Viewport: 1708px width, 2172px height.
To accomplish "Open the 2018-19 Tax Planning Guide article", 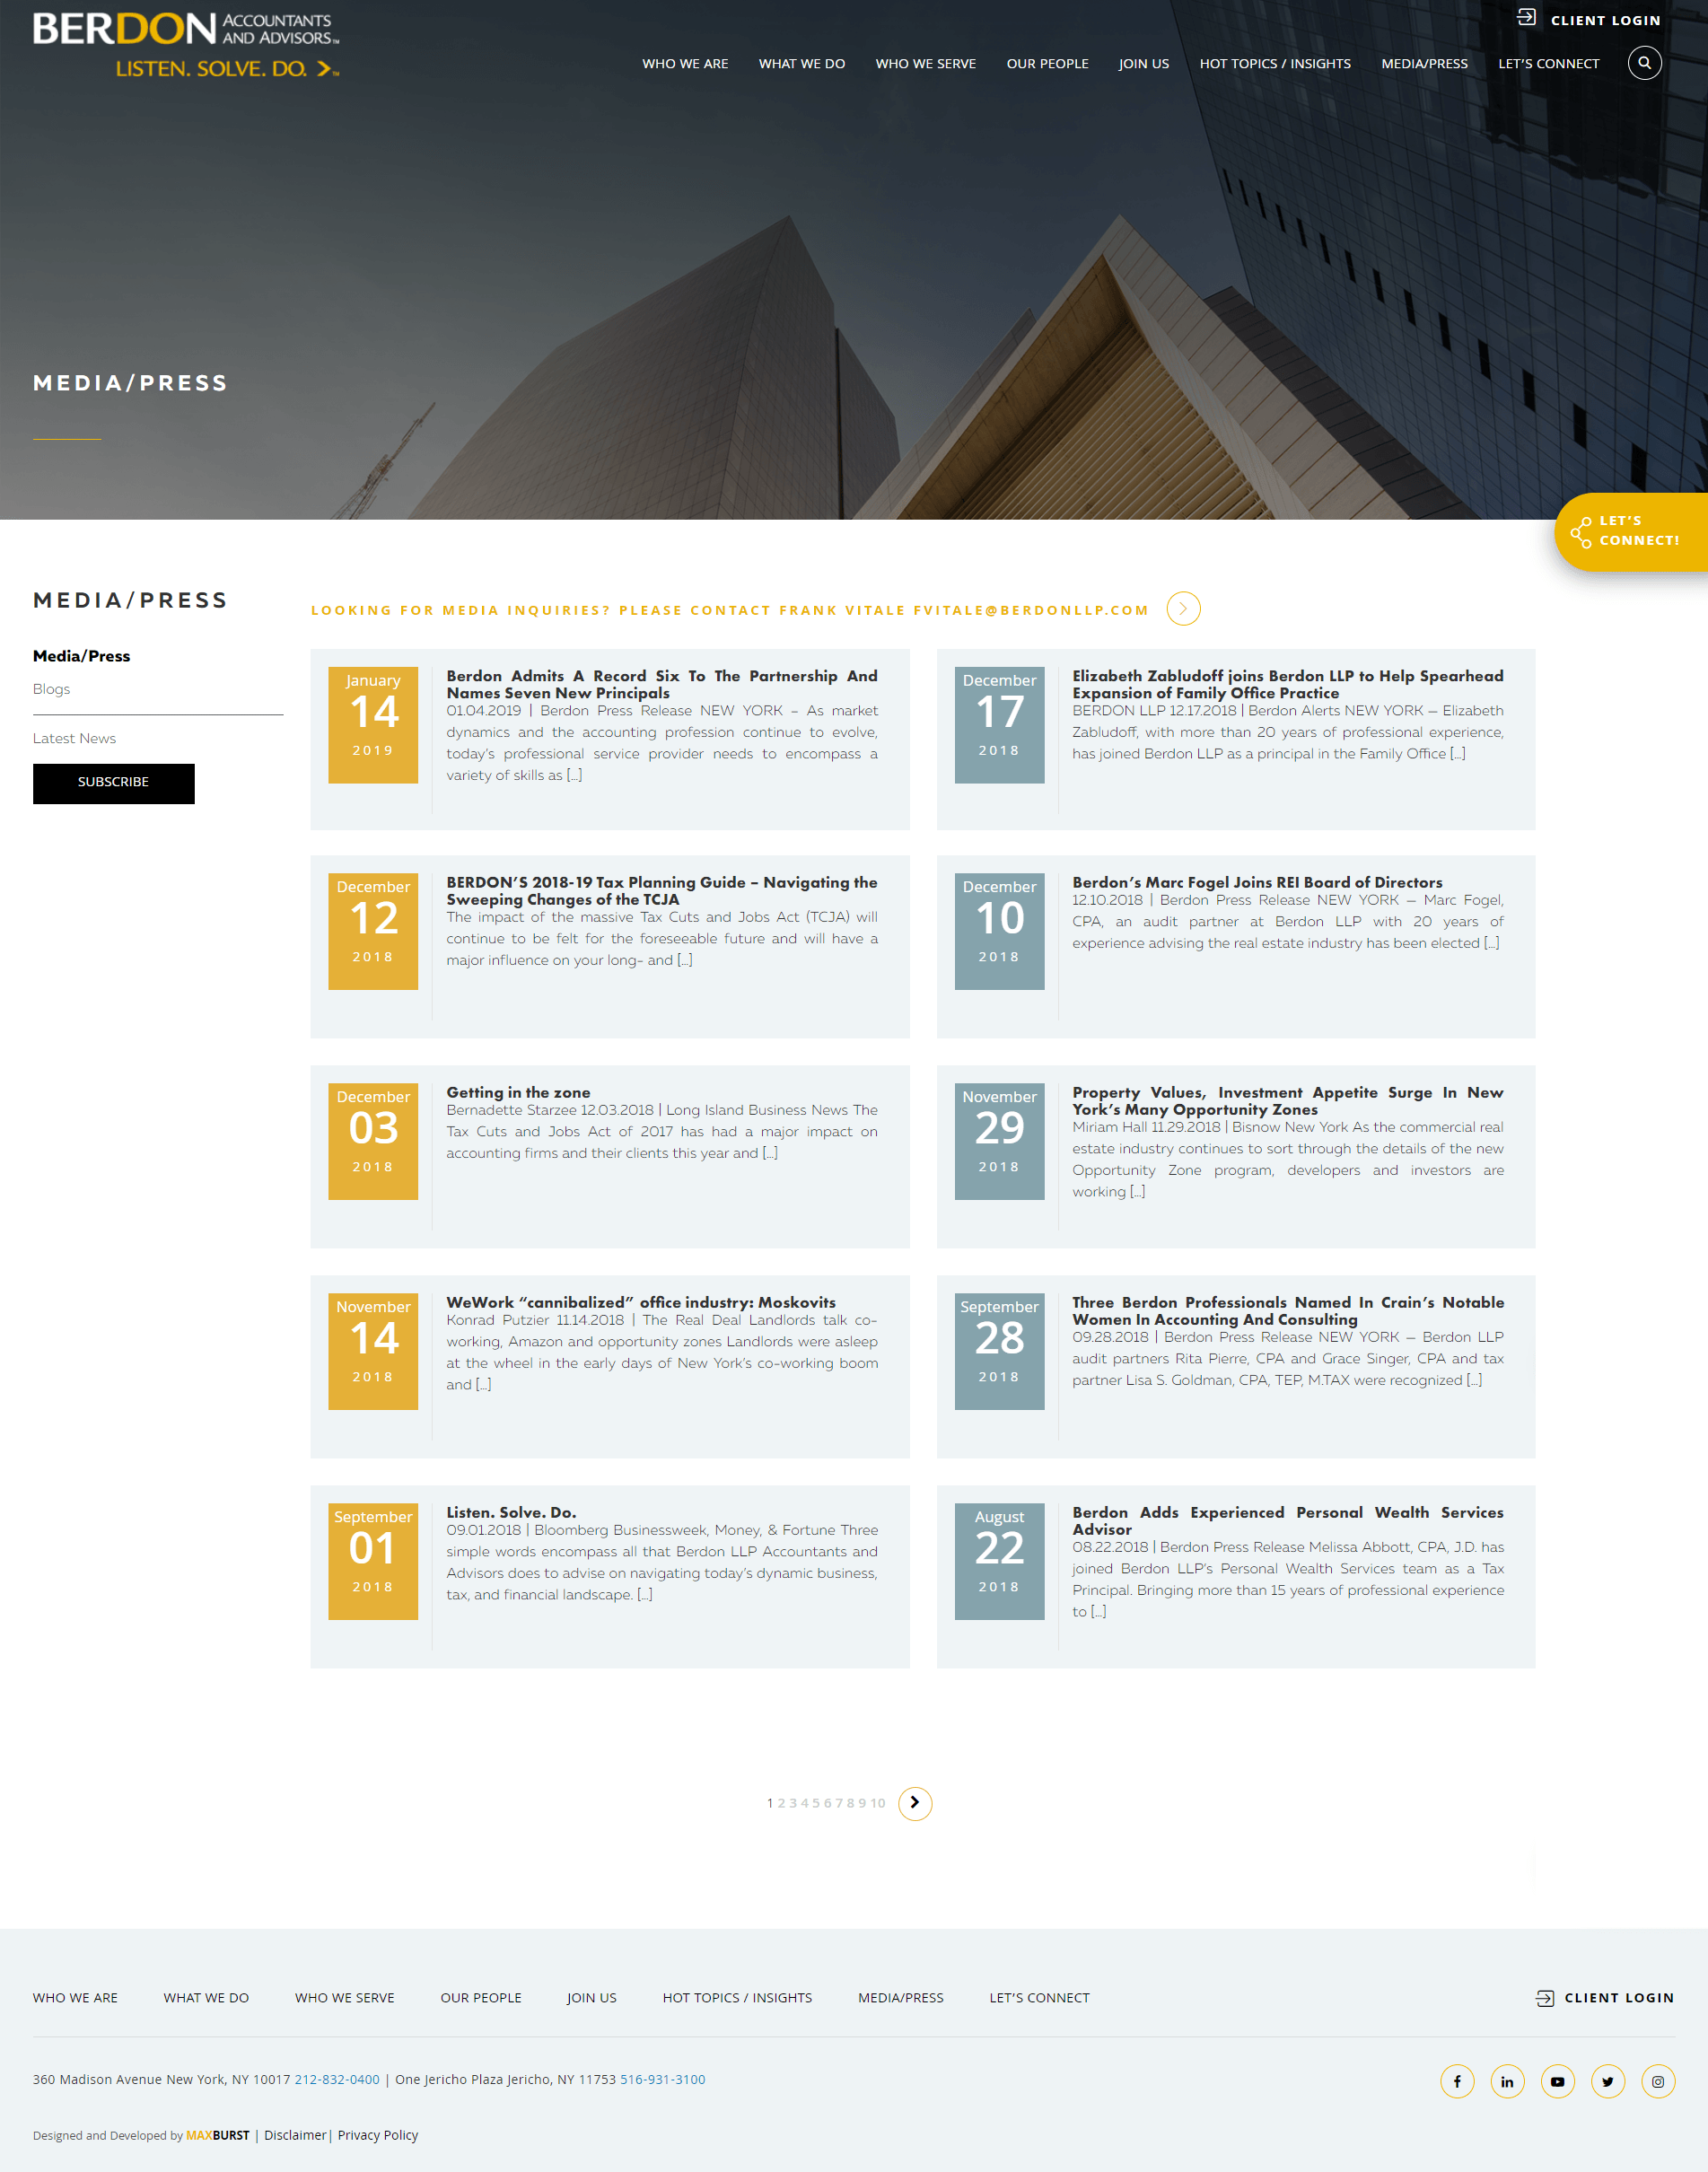I will coord(662,891).
